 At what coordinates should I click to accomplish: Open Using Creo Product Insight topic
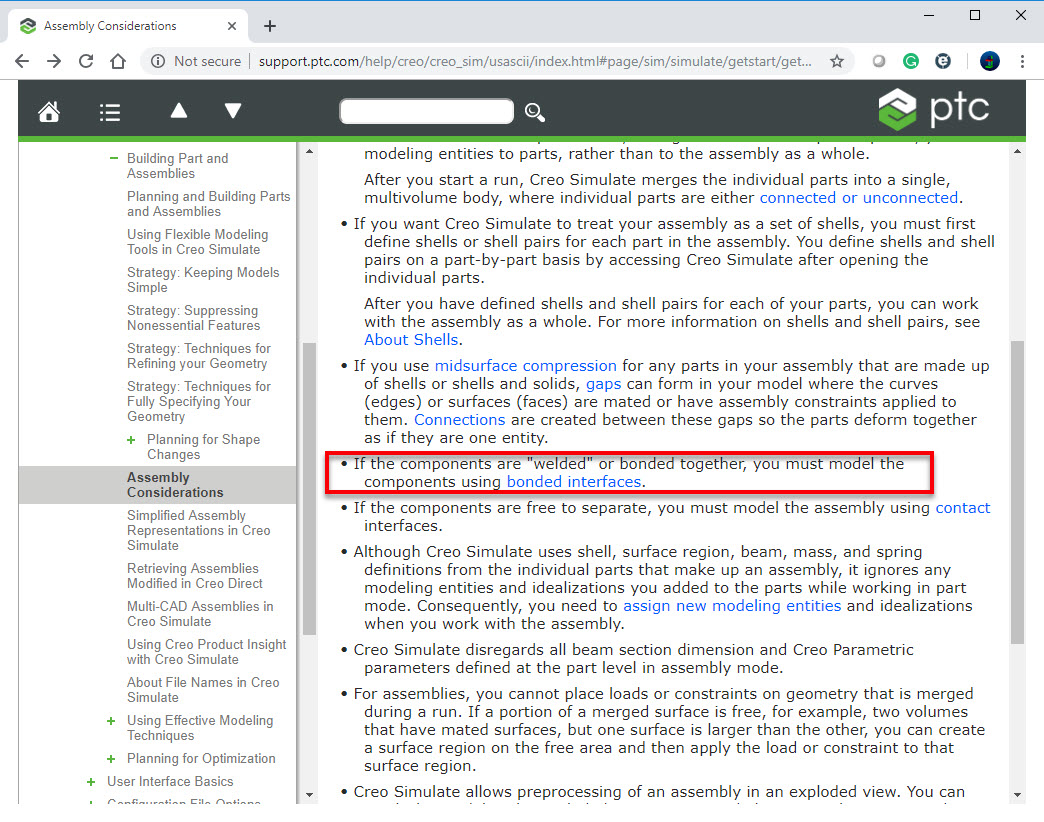[206, 652]
